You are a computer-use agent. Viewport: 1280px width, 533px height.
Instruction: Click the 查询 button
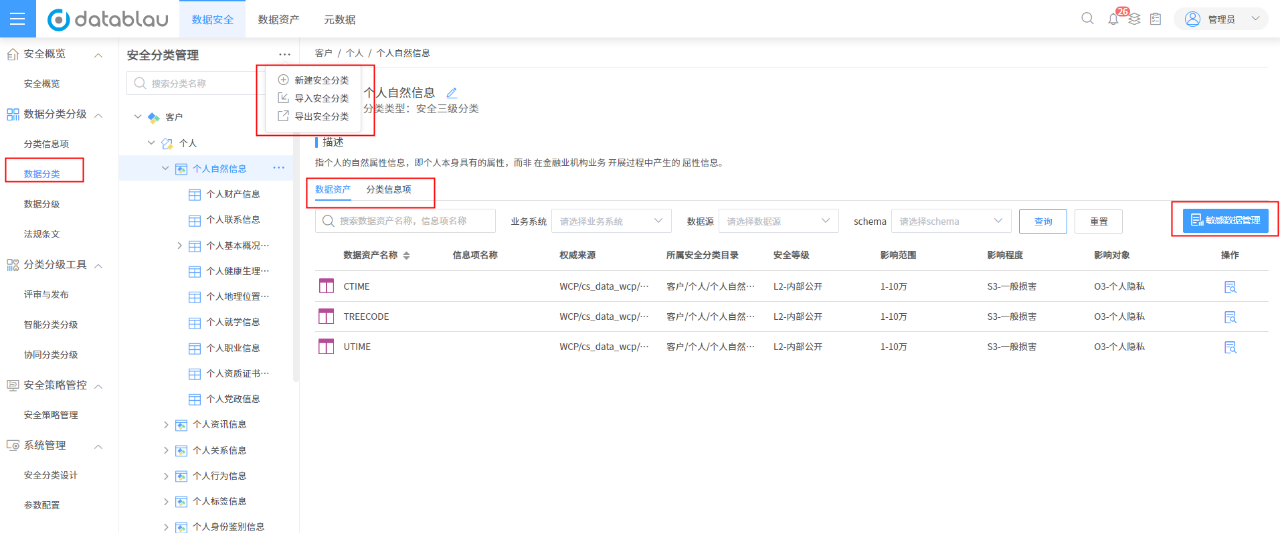(1043, 221)
